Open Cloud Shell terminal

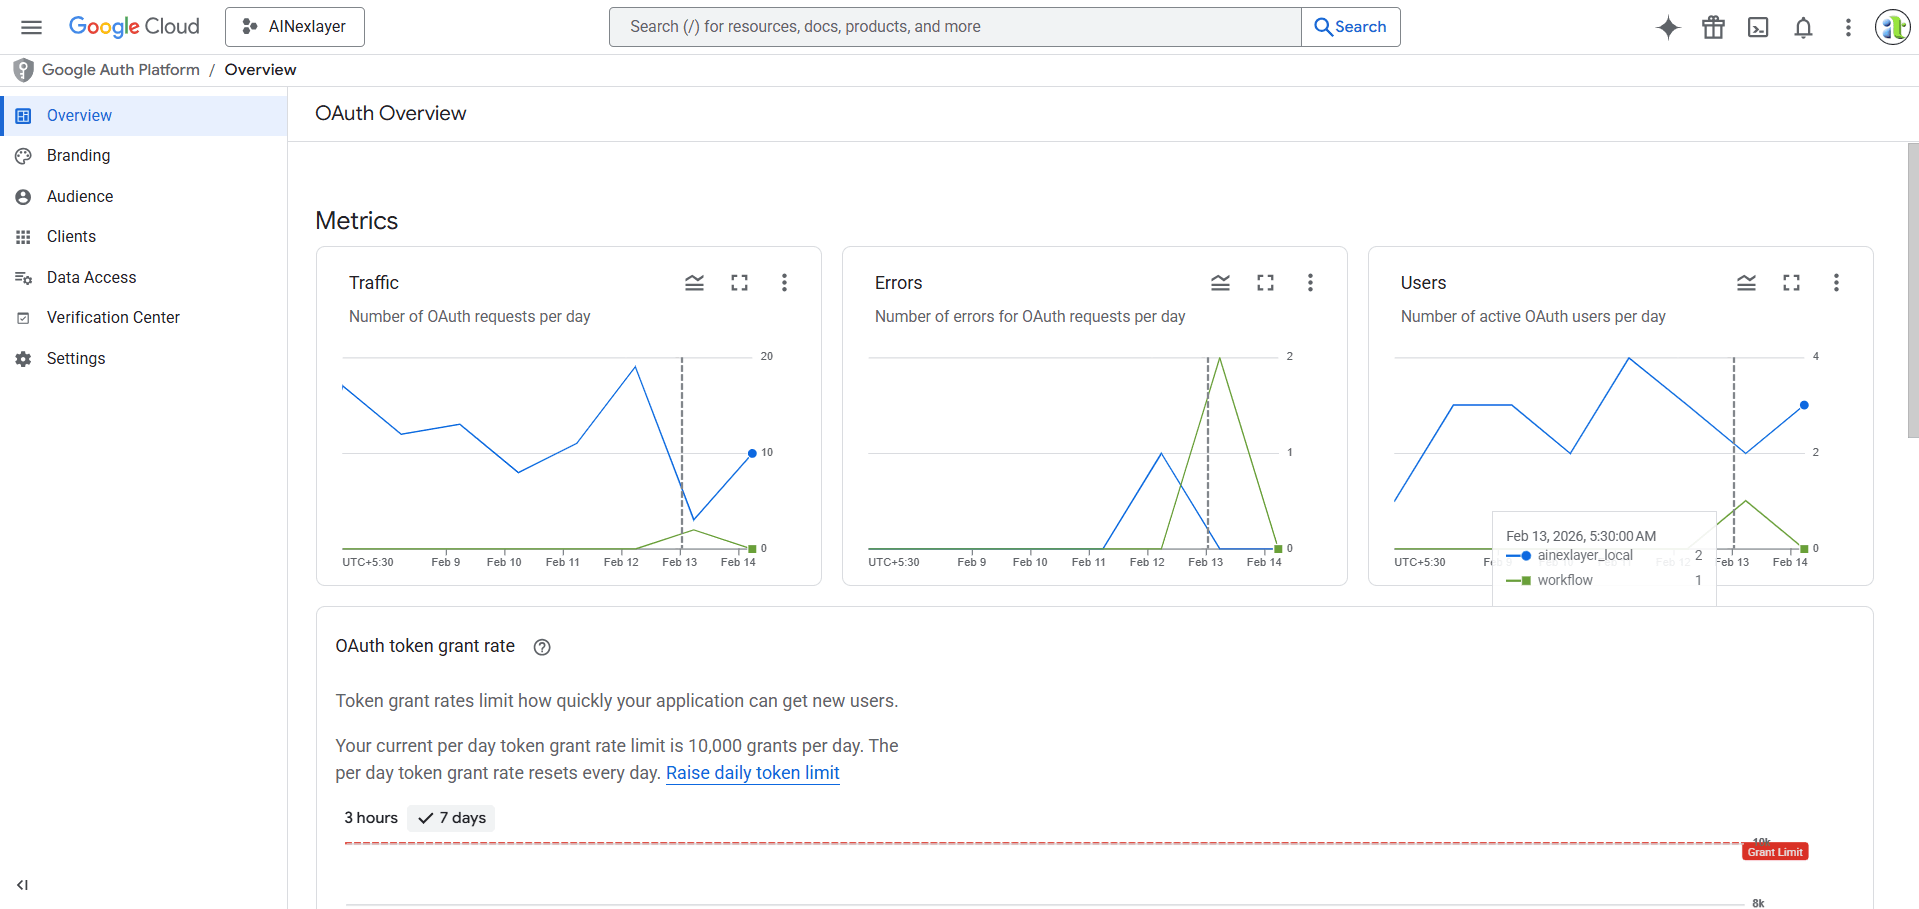[1758, 27]
